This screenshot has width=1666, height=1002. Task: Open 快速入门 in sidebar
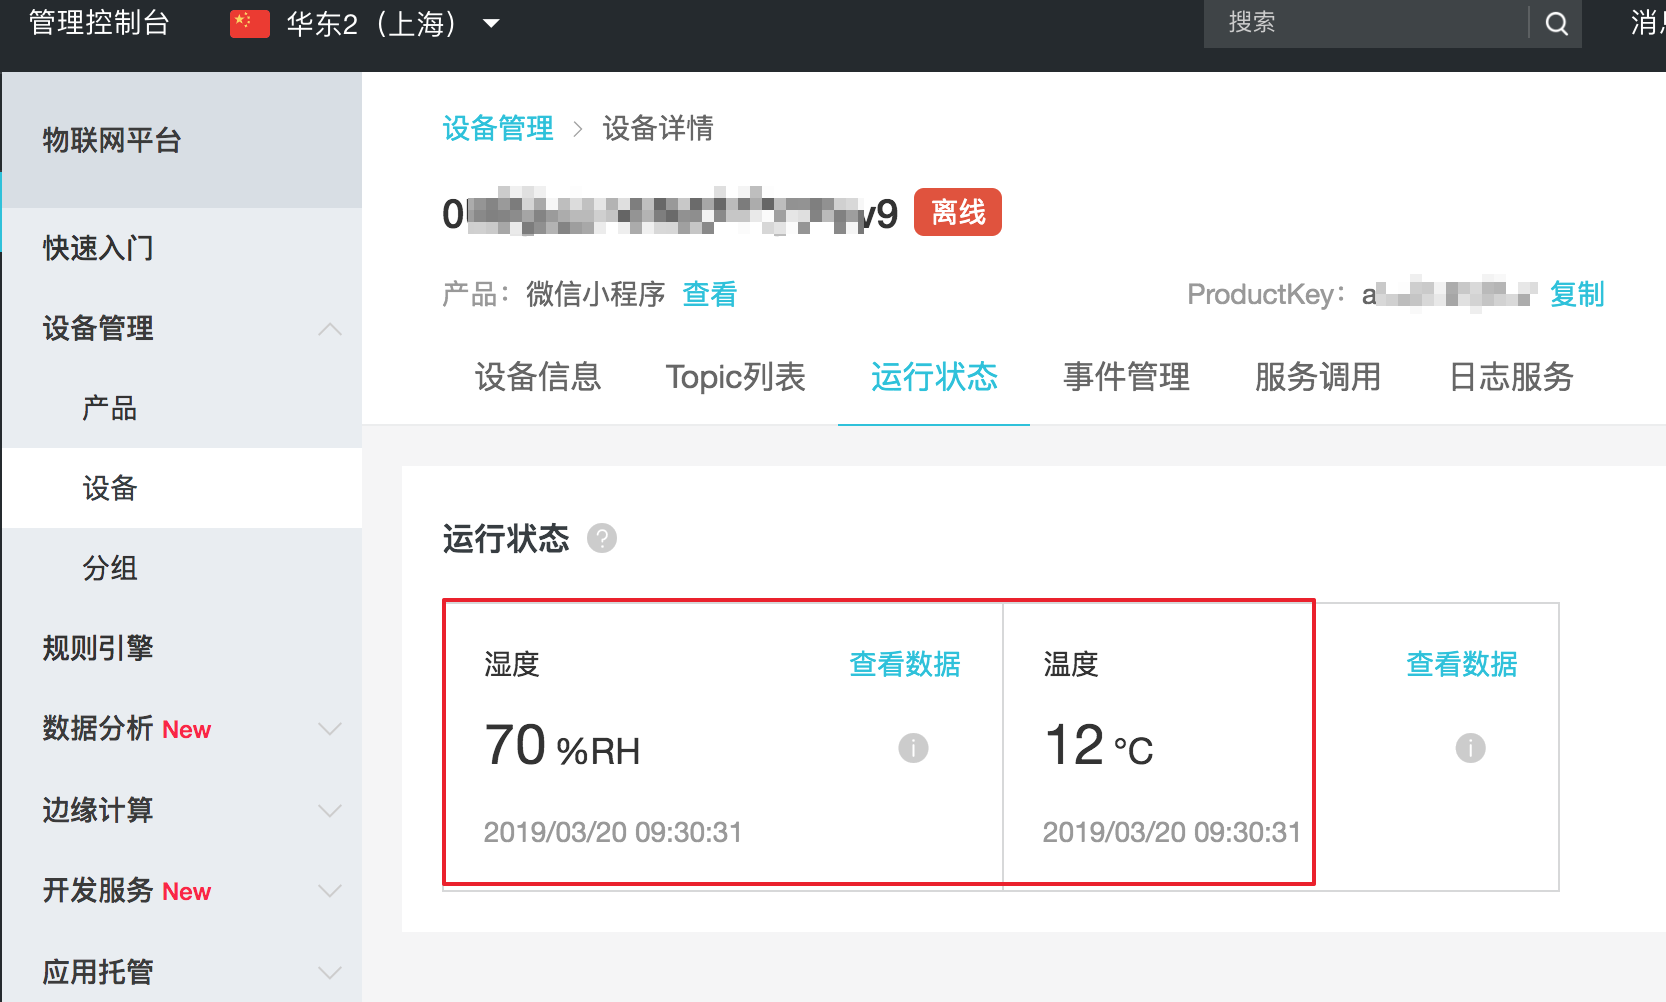click(98, 248)
